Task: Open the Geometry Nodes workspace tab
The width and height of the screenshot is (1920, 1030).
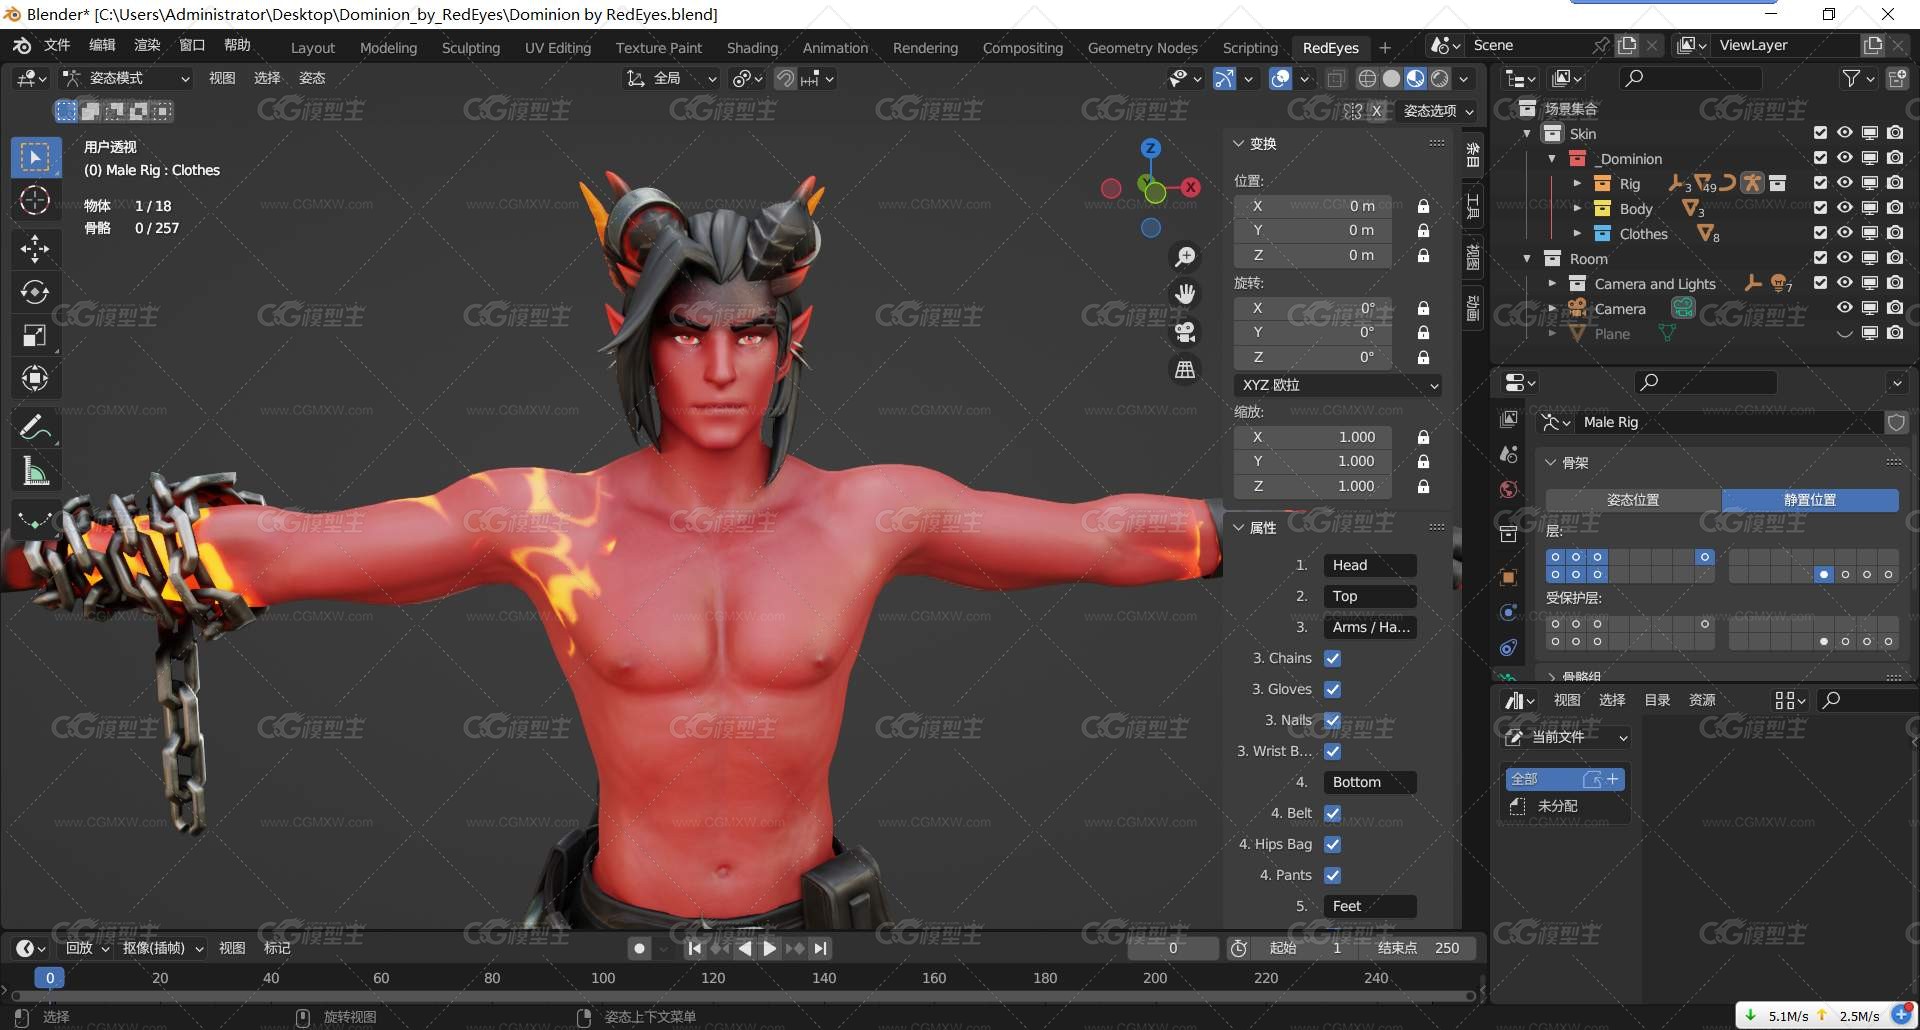Action: point(1142,48)
